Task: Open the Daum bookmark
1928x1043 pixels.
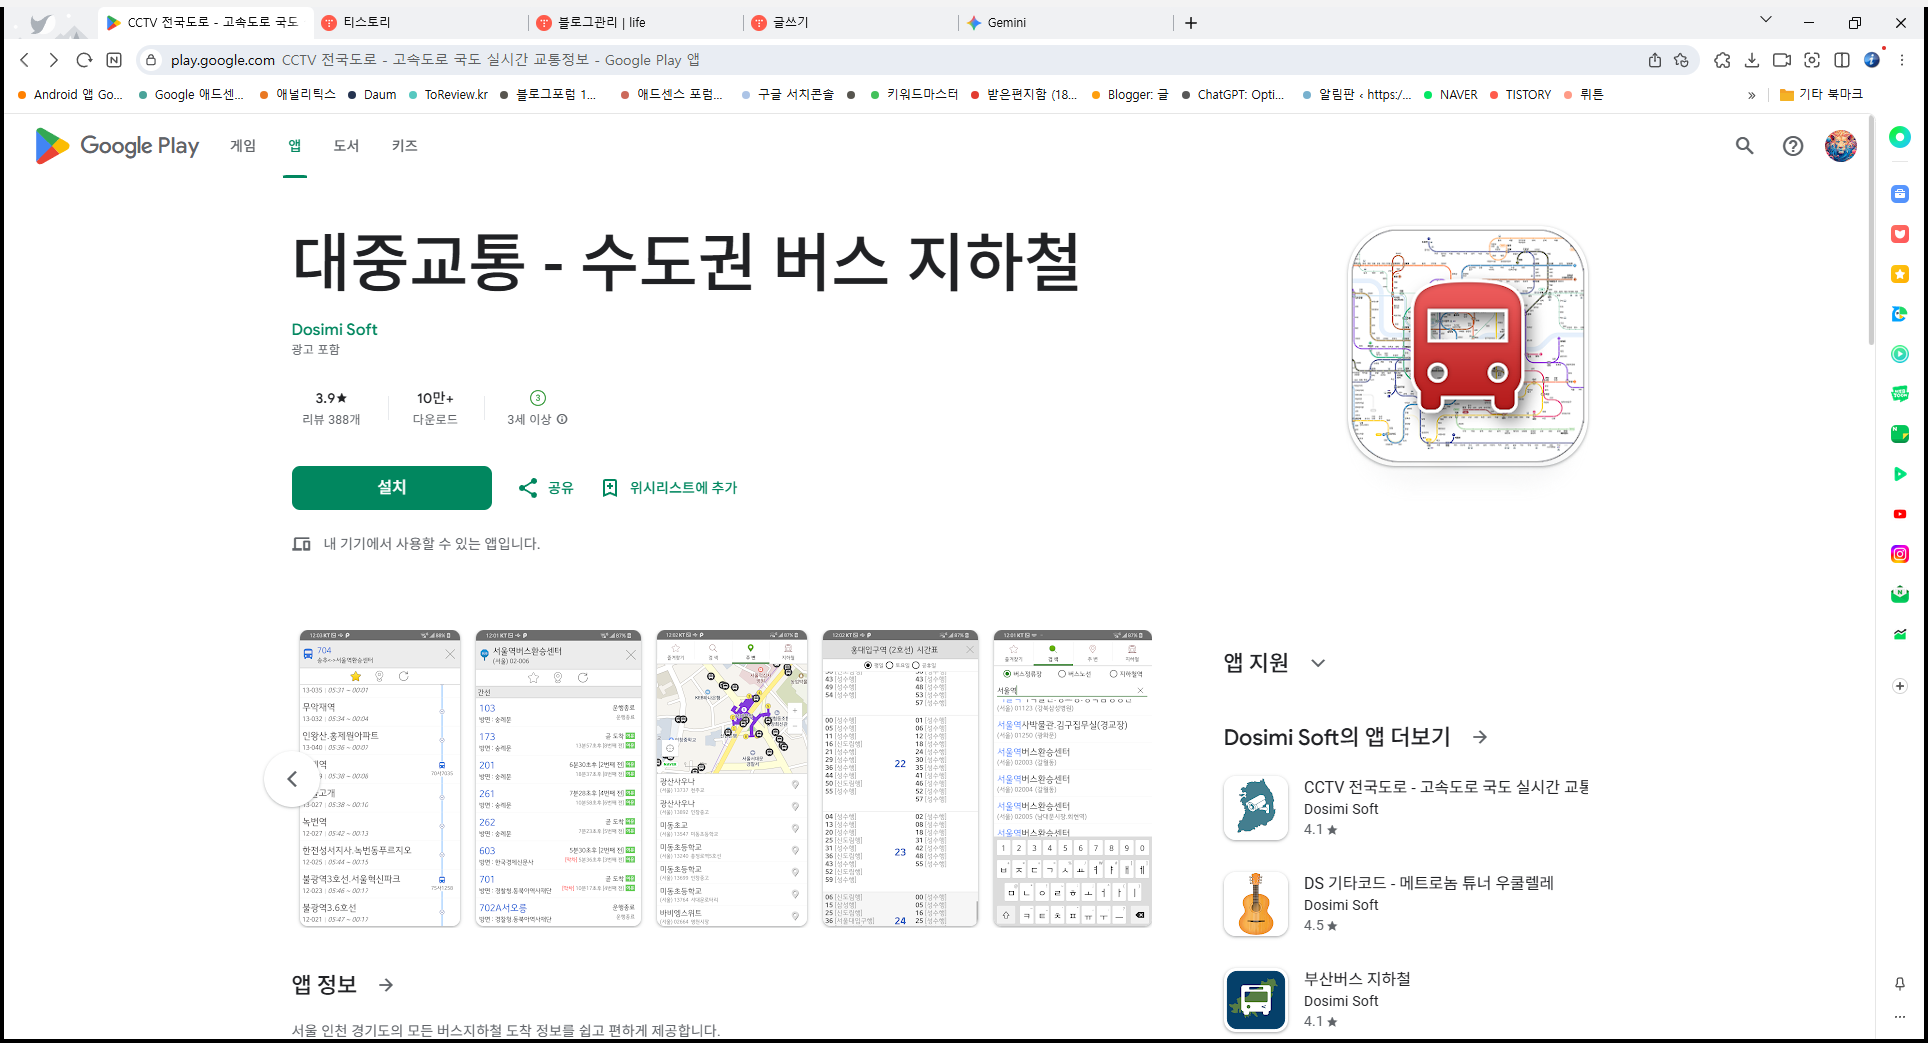Action: pyautogui.click(x=372, y=95)
